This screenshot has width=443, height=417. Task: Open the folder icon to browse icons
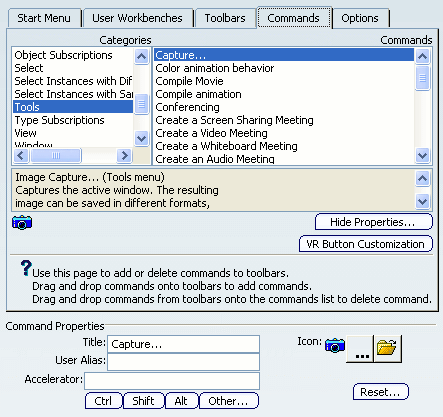pyautogui.click(x=387, y=348)
